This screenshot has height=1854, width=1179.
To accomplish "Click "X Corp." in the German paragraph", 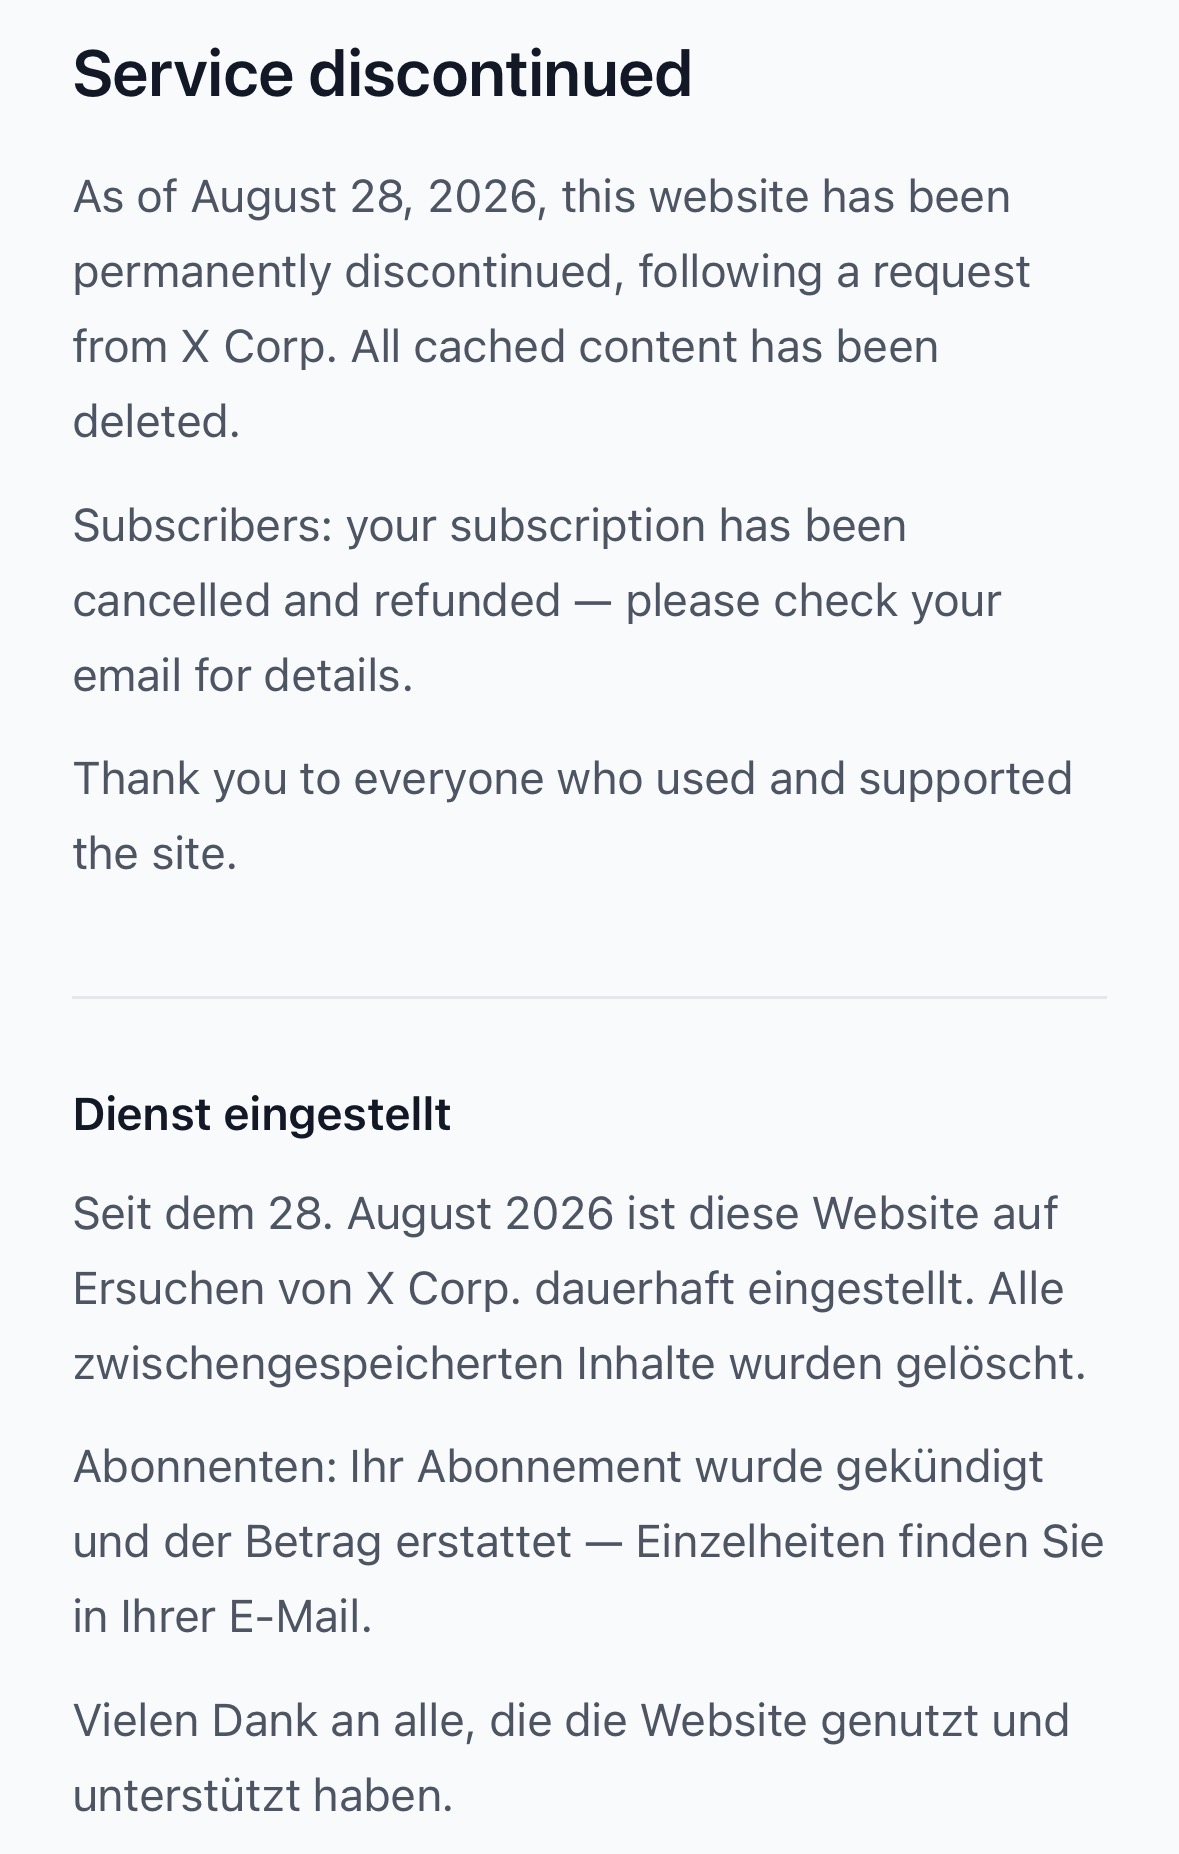I will click(x=444, y=1289).
